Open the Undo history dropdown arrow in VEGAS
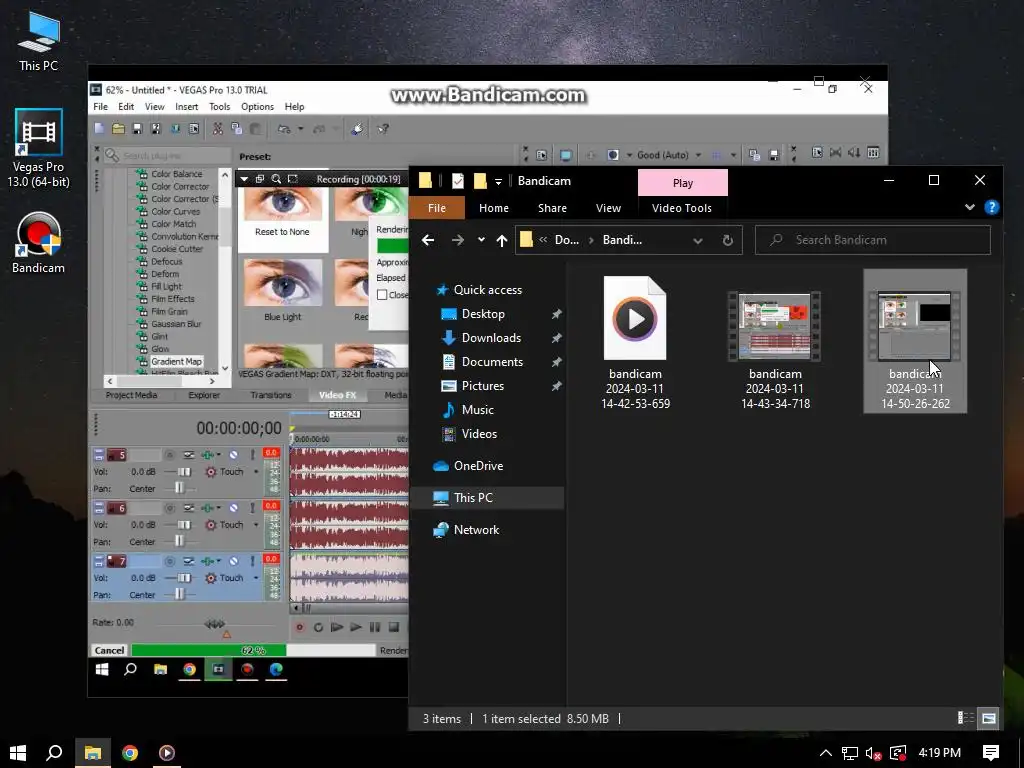This screenshot has width=1024, height=768. [x=300, y=129]
